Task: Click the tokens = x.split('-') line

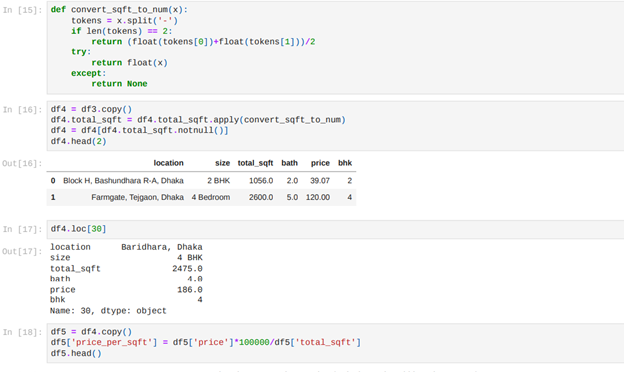Action: pos(124,21)
